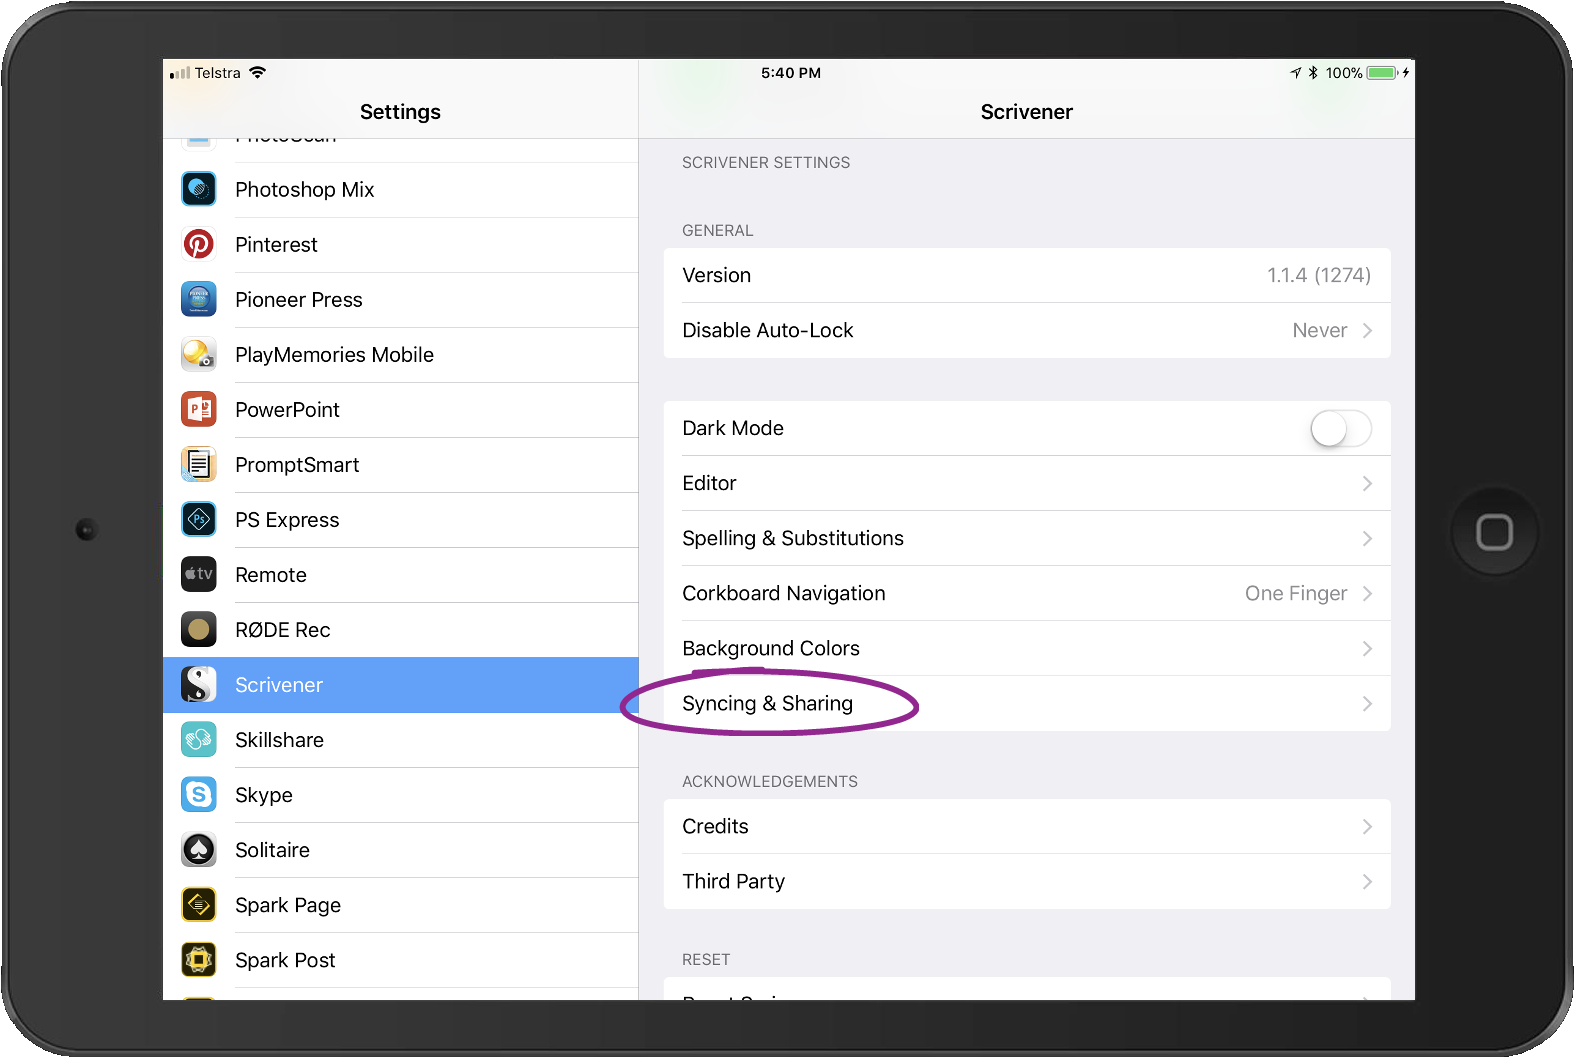
Task: Open Background Colors settings
Action: point(1027,648)
